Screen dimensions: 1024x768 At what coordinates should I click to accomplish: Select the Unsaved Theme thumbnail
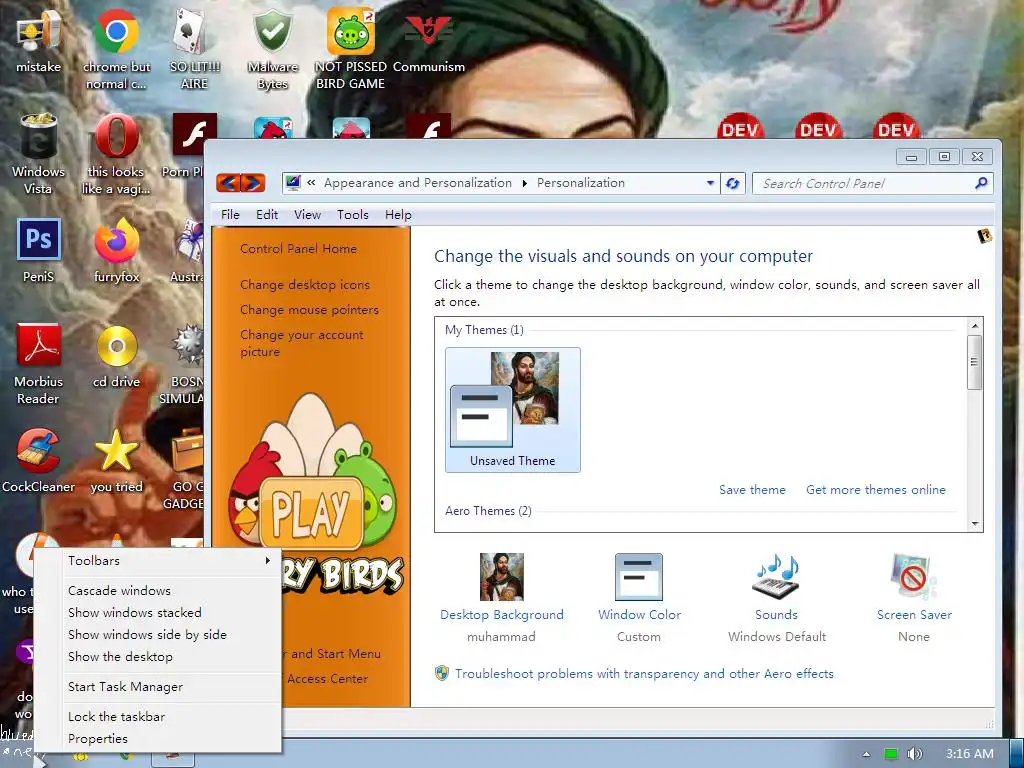coord(513,409)
